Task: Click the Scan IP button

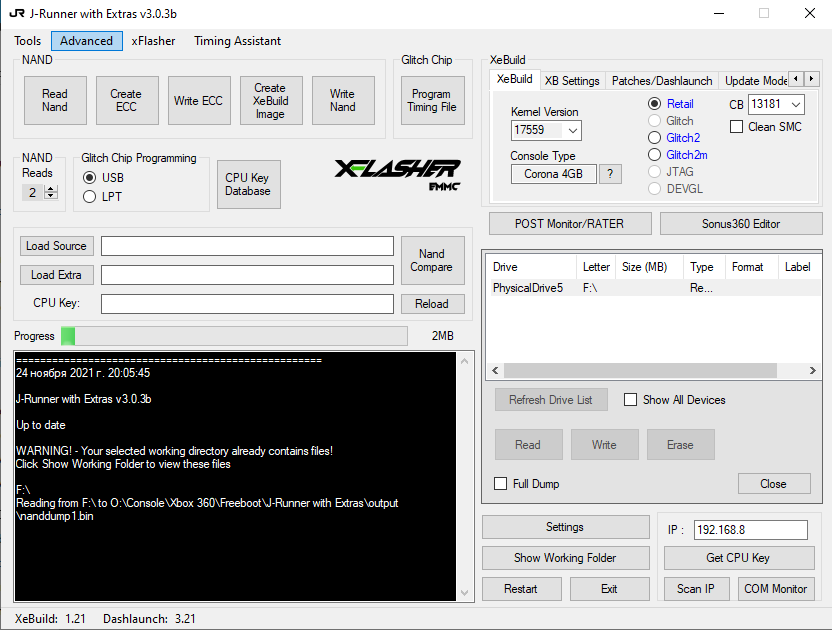Action: pyautogui.click(x=696, y=589)
